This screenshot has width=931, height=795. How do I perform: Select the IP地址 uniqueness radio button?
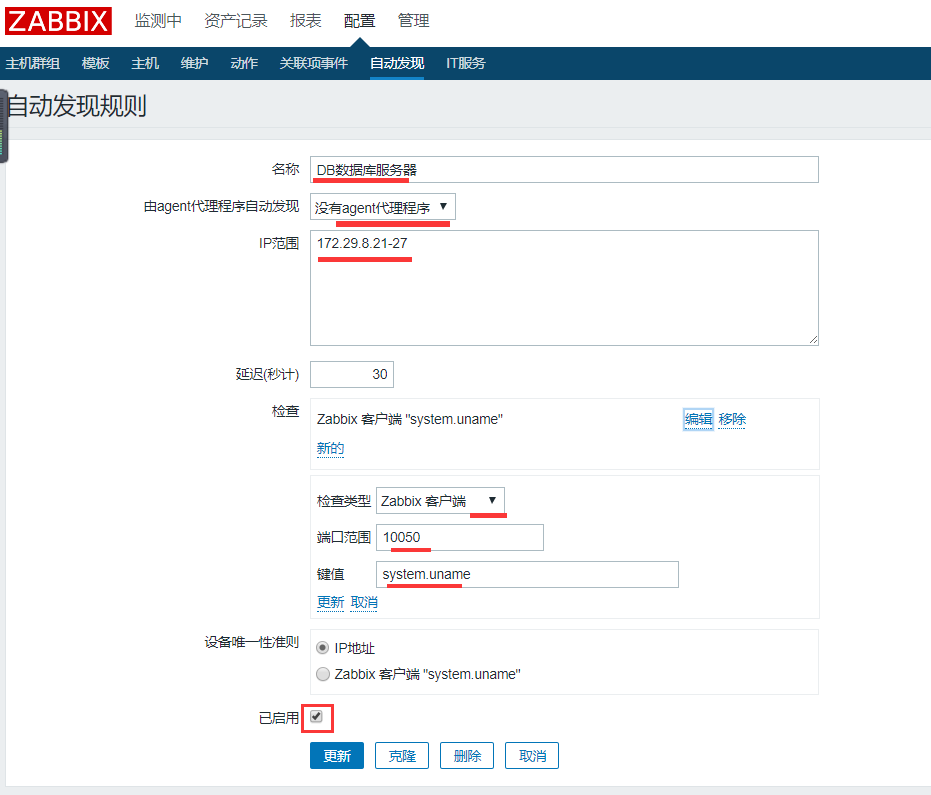pyautogui.click(x=322, y=648)
